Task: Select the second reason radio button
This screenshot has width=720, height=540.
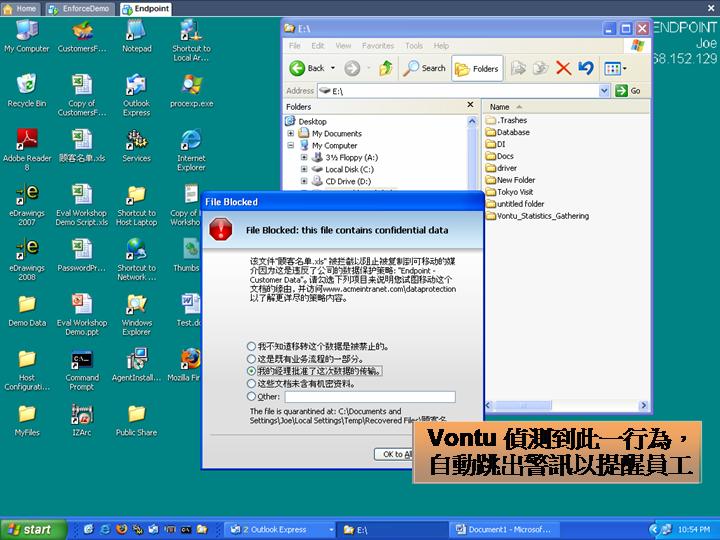Action: [x=251, y=359]
